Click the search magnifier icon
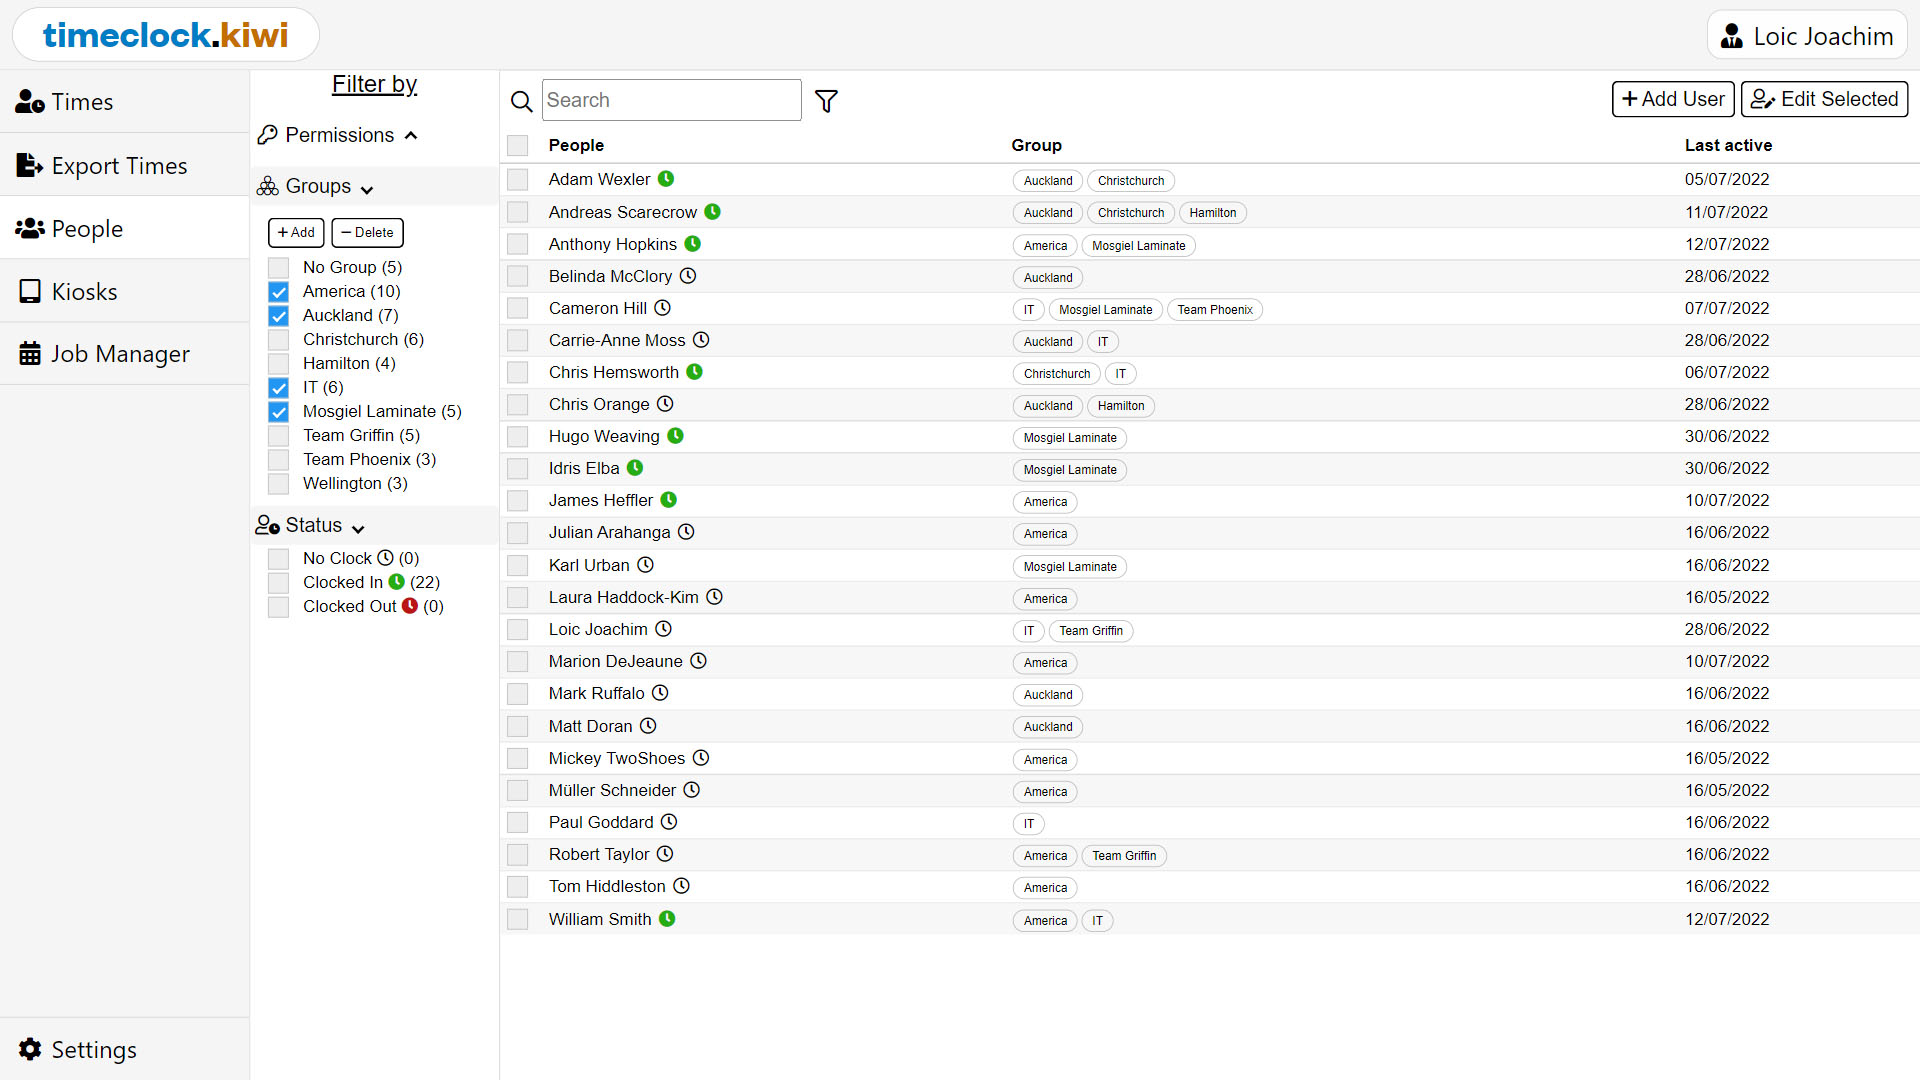1920x1080 pixels. (521, 101)
